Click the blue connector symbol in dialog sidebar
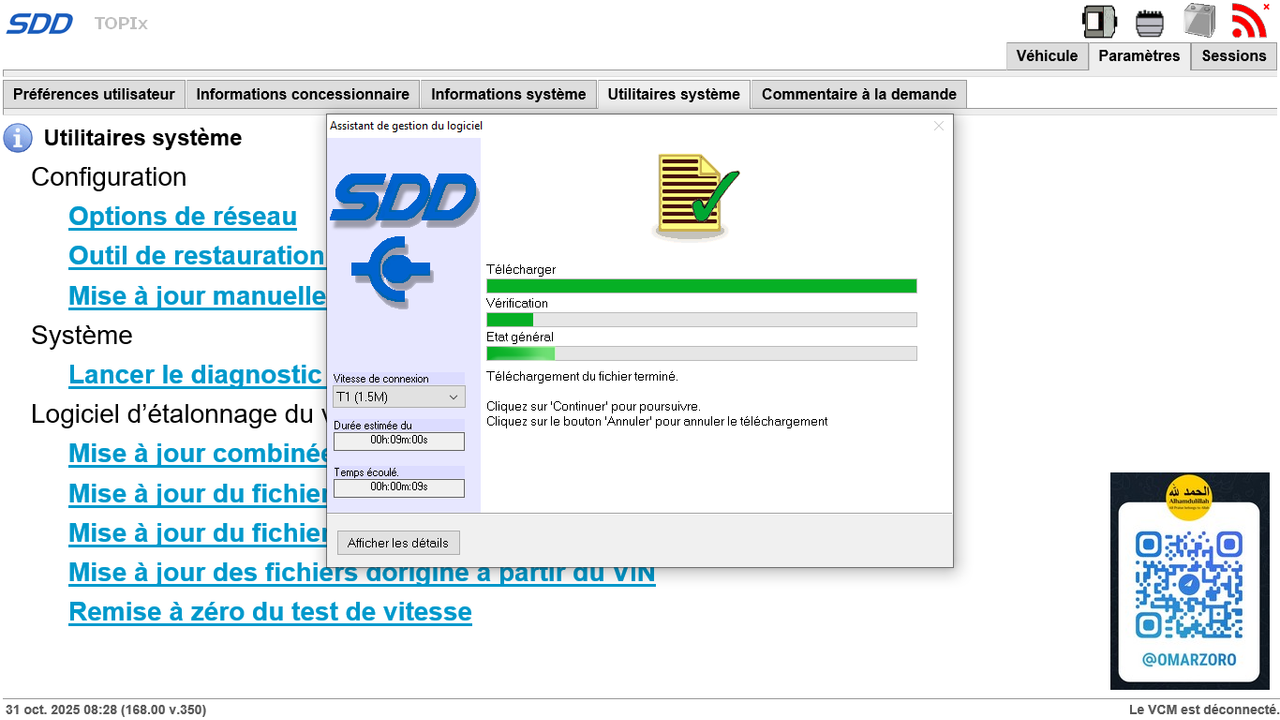Image resolution: width=1280 pixels, height=720 pixels. pyautogui.click(x=391, y=270)
